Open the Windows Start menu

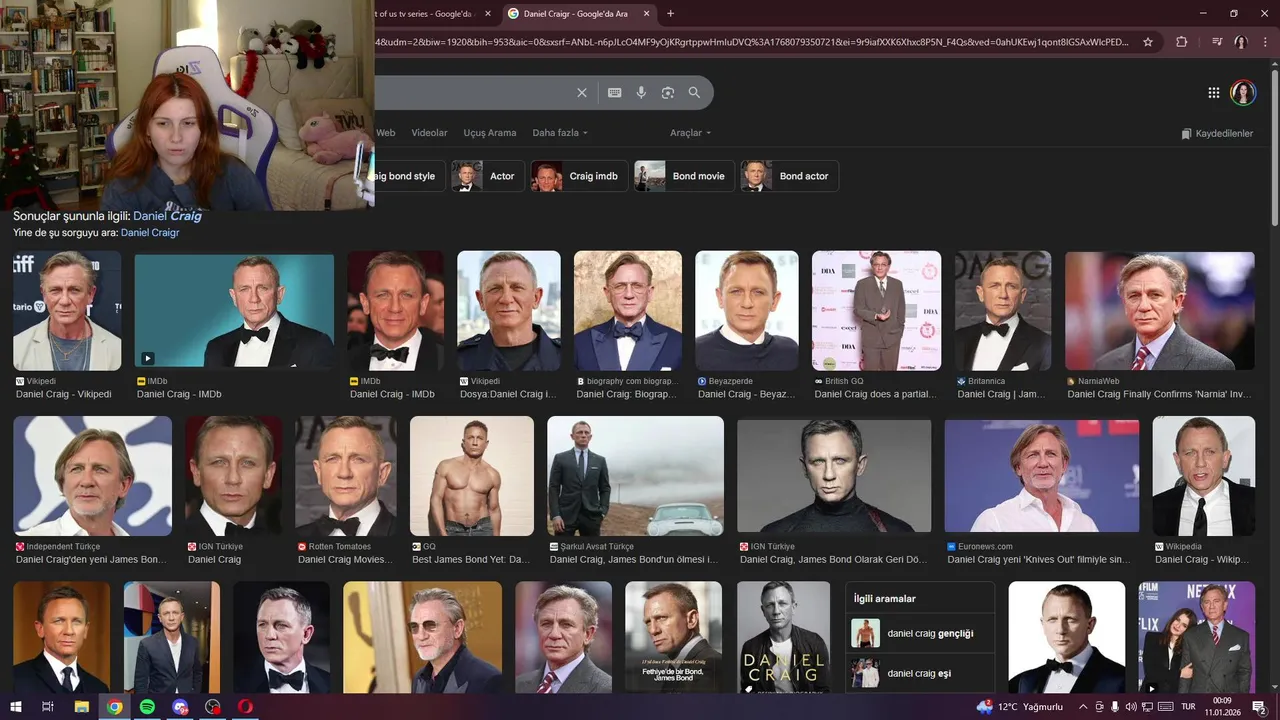coord(15,707)
